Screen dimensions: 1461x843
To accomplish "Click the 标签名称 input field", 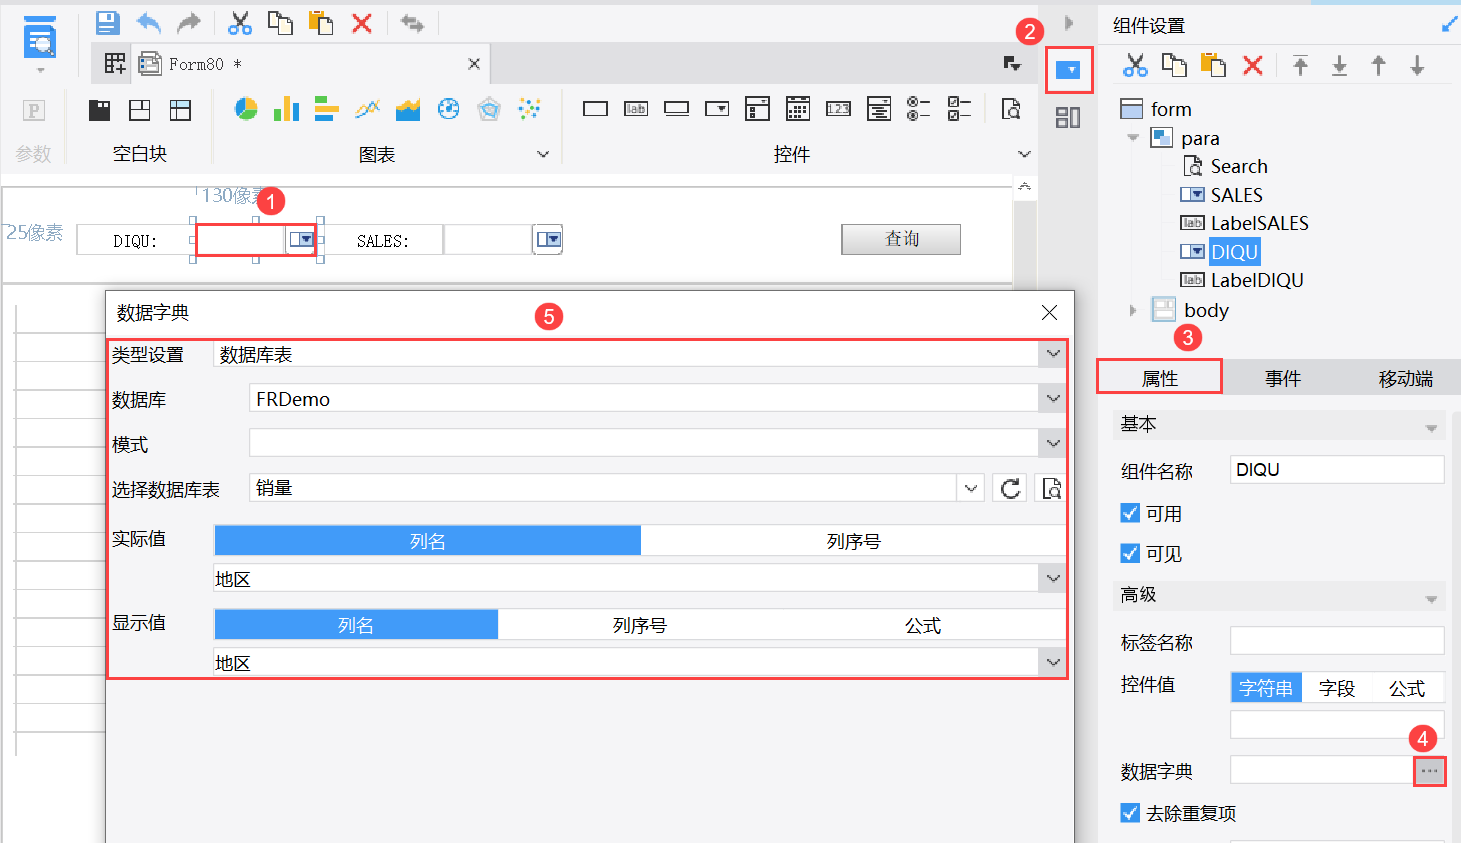I will pyautogui.click(x=1337, y=641).
